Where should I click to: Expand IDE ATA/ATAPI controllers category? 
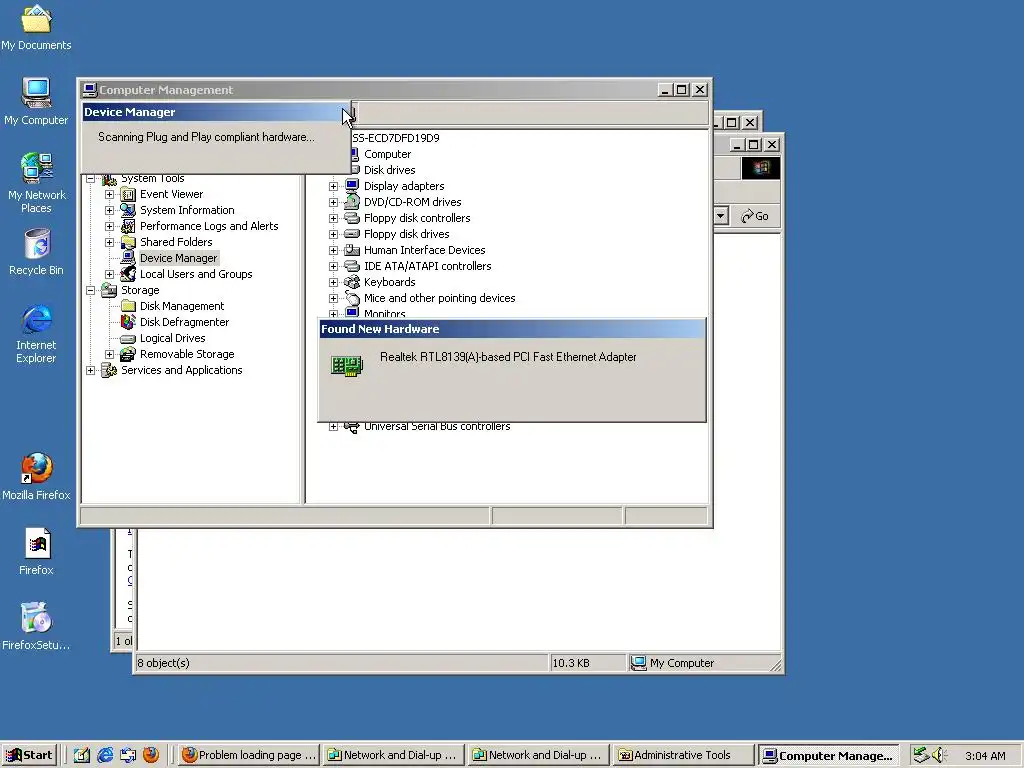click(333, 266)
